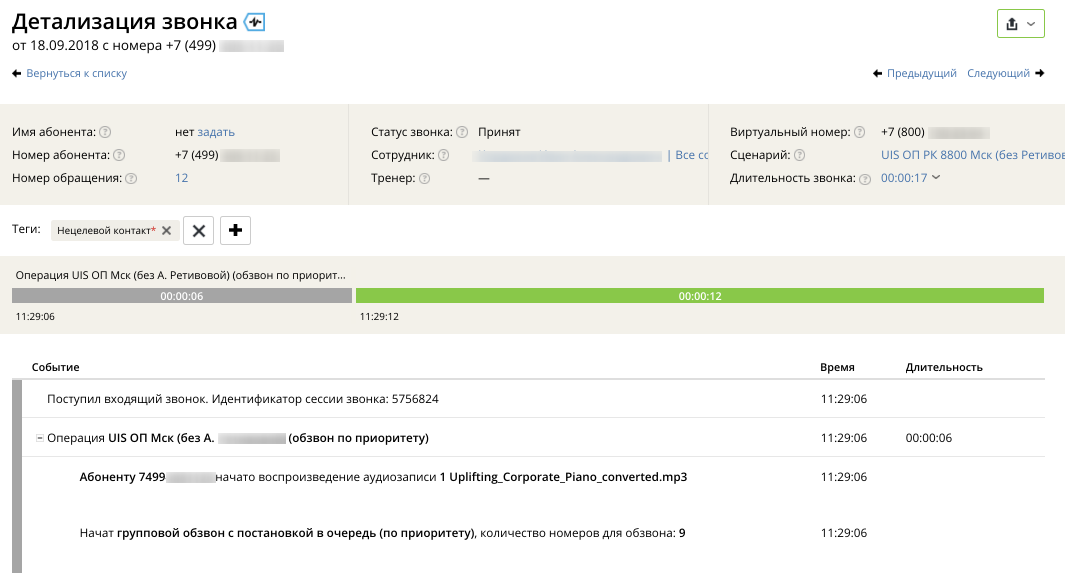Image resolution: width=1065 pixels, height=573 pixels.
Task: Remove the Нецелевой контакт tag
Action: [x=167, y=231]
